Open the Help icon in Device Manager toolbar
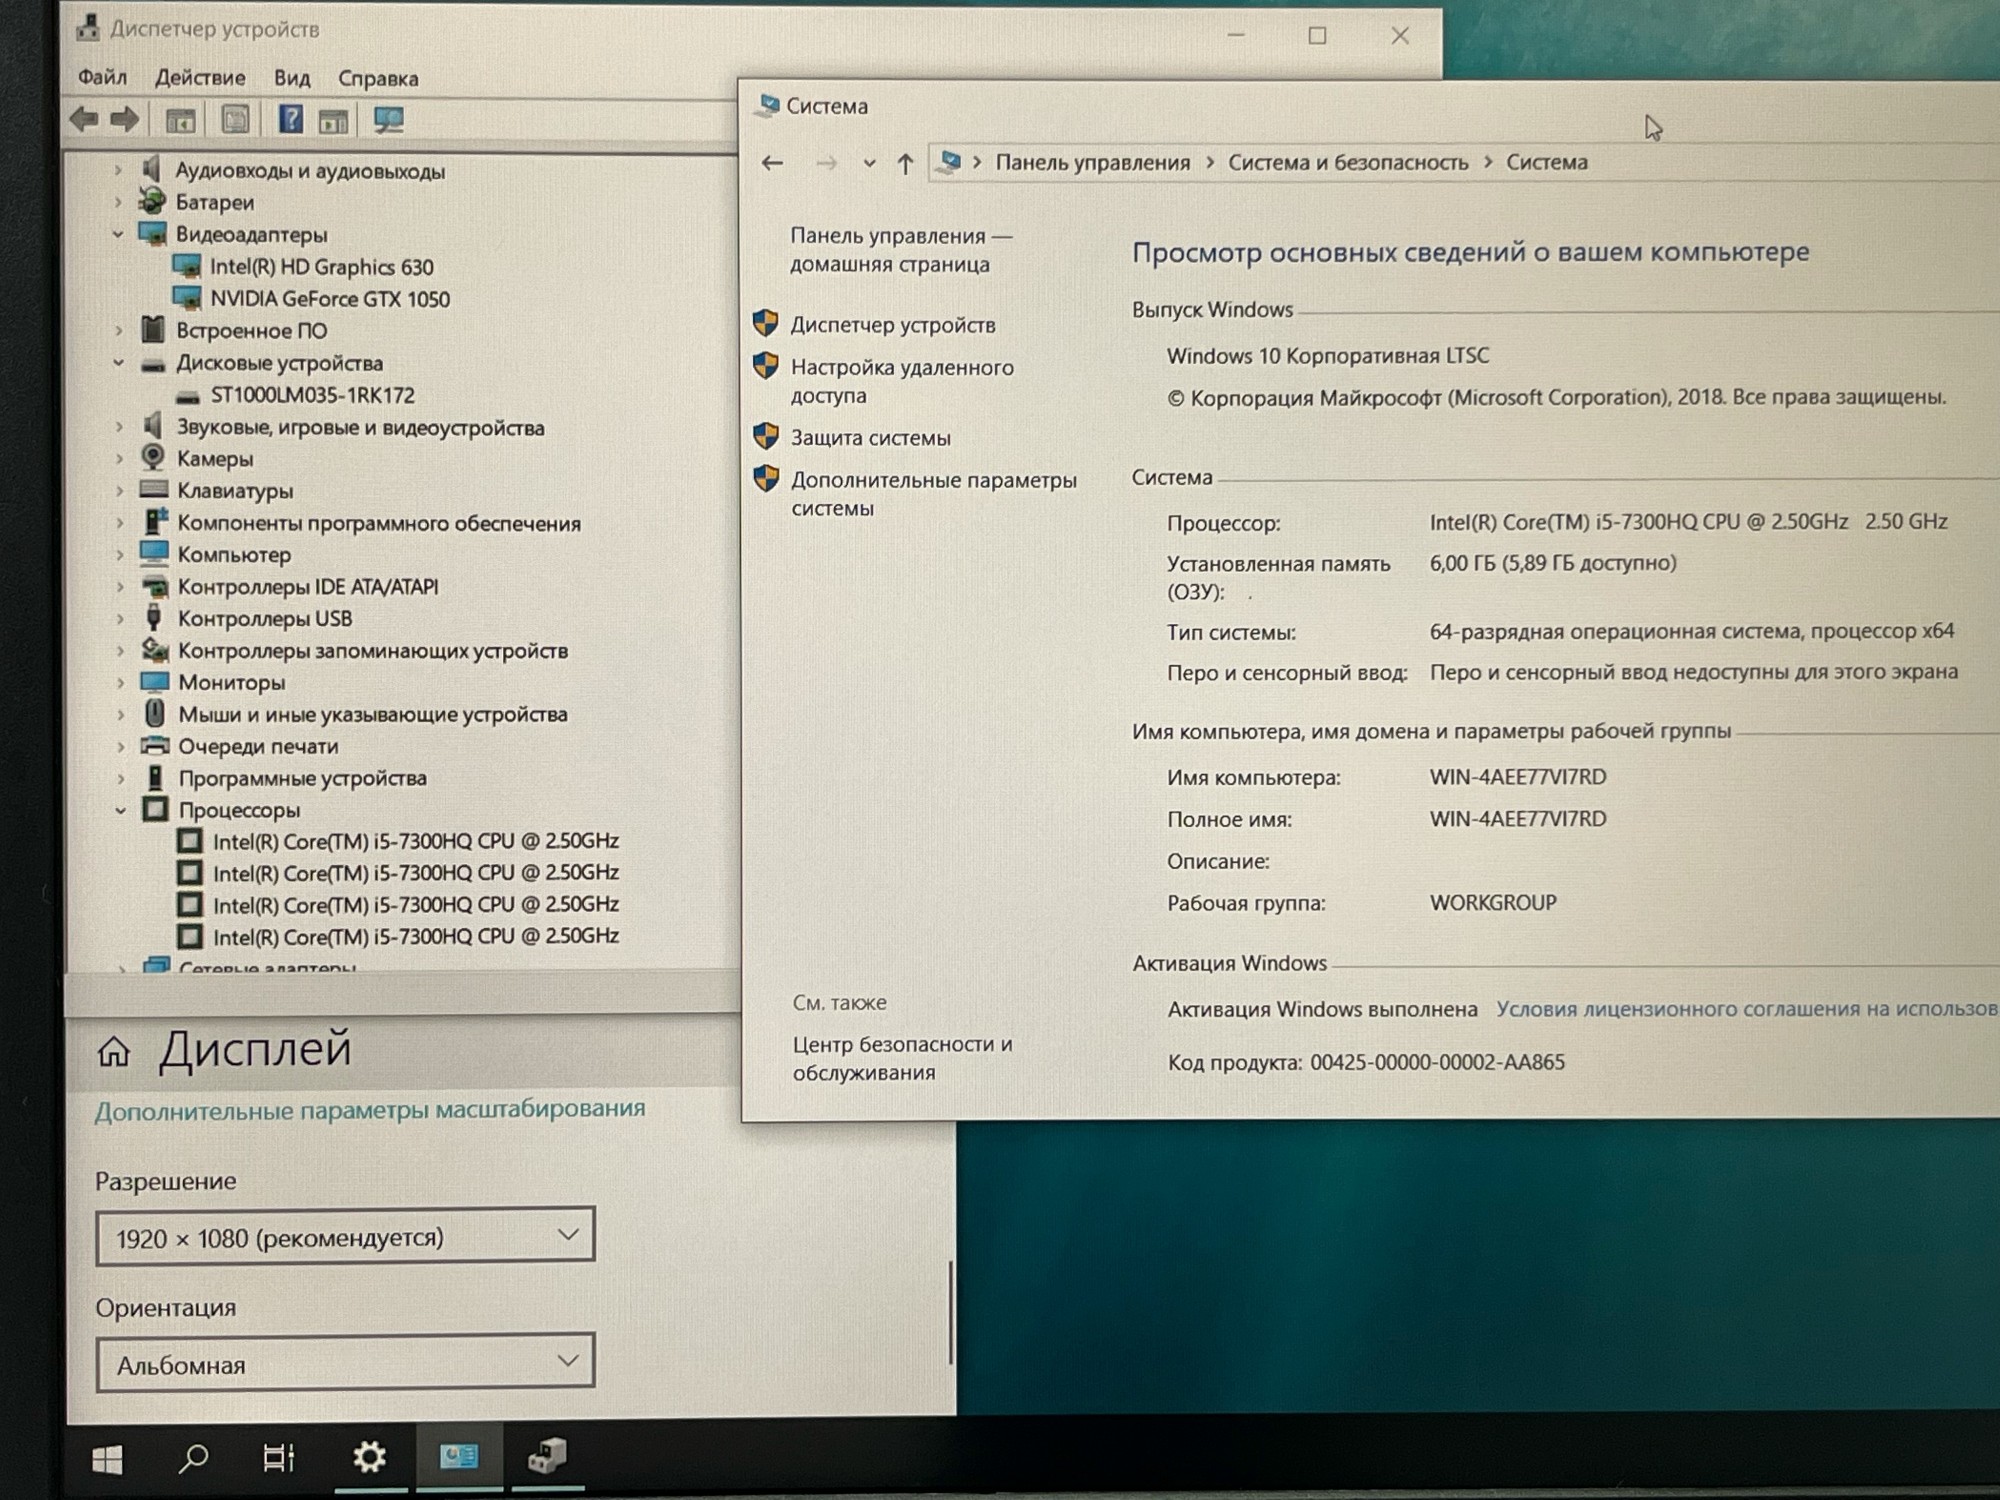 [x=290, y=120]
